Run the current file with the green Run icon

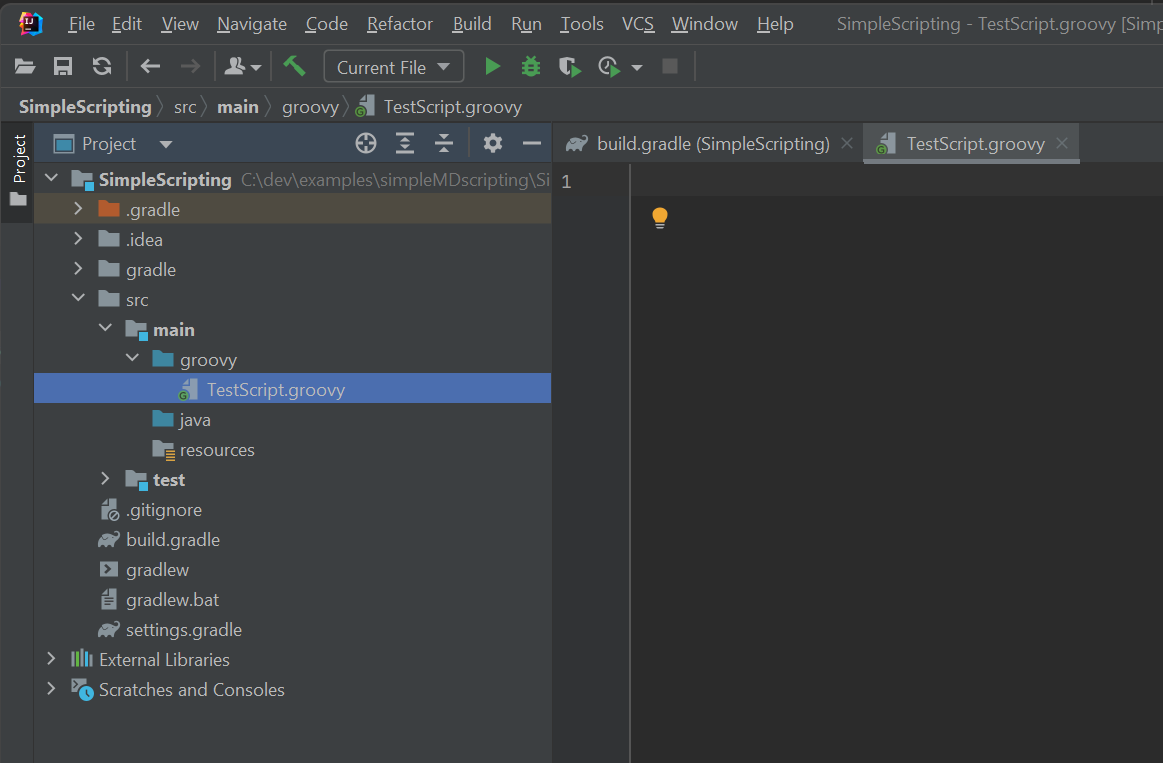pos(492,65)
